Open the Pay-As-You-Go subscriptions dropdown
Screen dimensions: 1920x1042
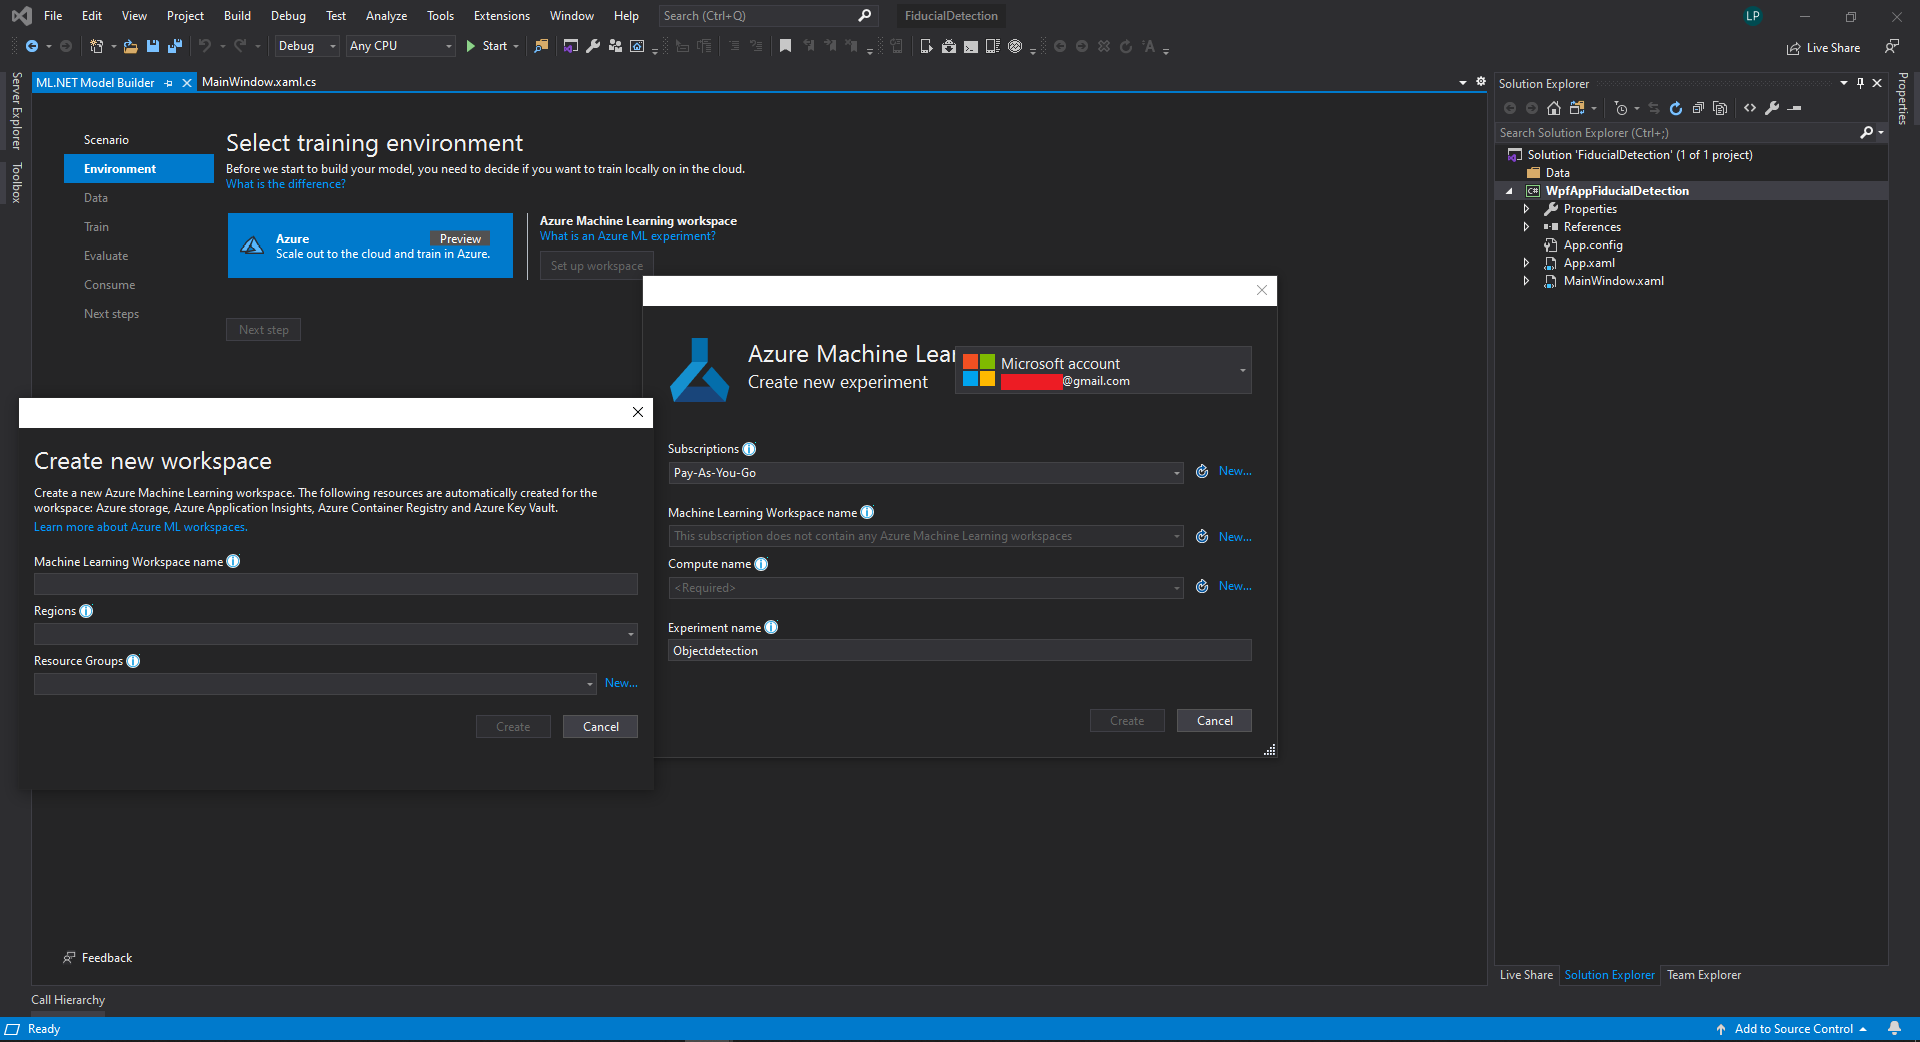pos(926,473)
